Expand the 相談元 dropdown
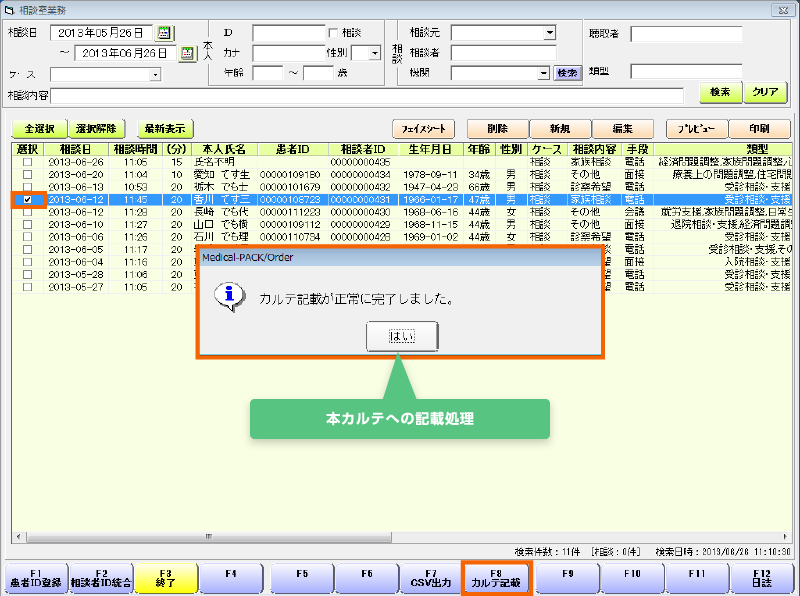The height and width of the screenshot is (596, 800). [x=549, y=33]
